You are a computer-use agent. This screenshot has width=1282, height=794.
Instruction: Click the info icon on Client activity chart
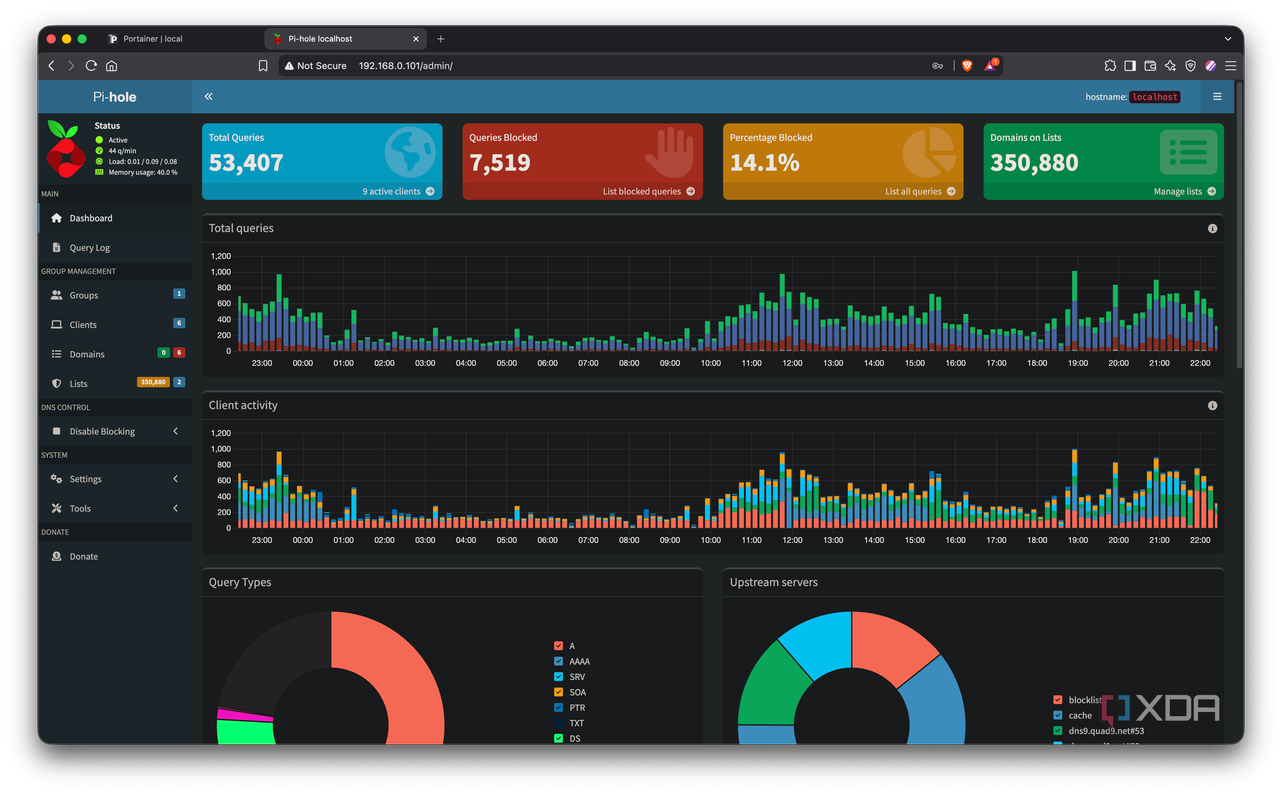click(1212, 406)
